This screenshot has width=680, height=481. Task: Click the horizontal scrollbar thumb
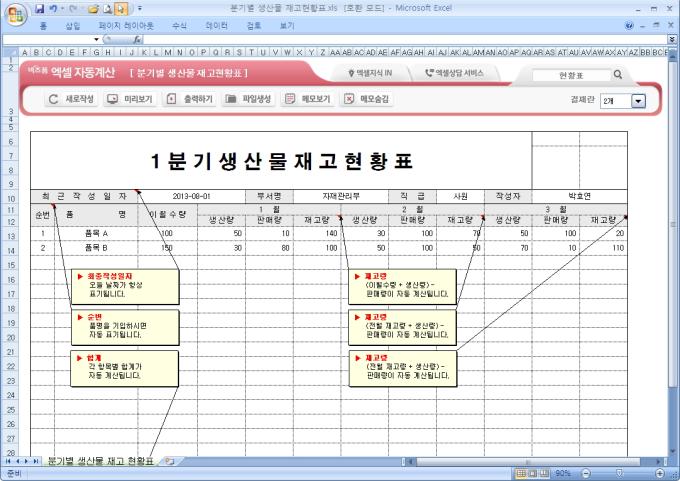[528, 462]
